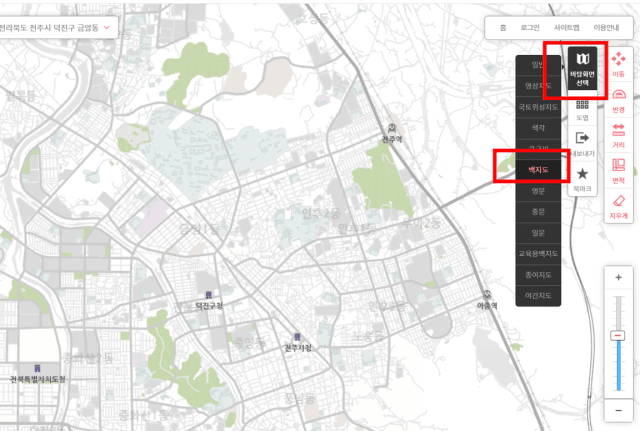Viewport: 640px width, 431px height.
Task: Select the 면적 area measurement tool
Action: 618,171
